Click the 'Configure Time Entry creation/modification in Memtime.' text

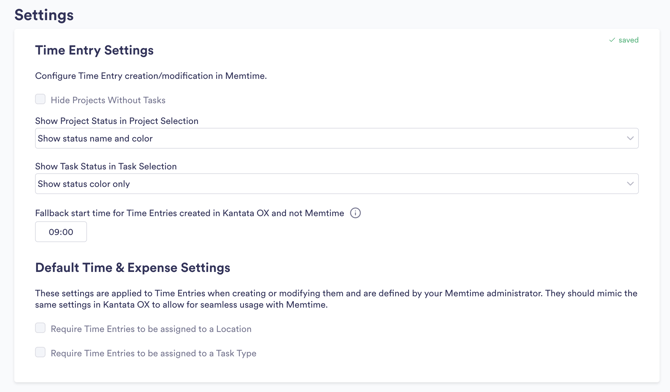click(x=151, y=76)
